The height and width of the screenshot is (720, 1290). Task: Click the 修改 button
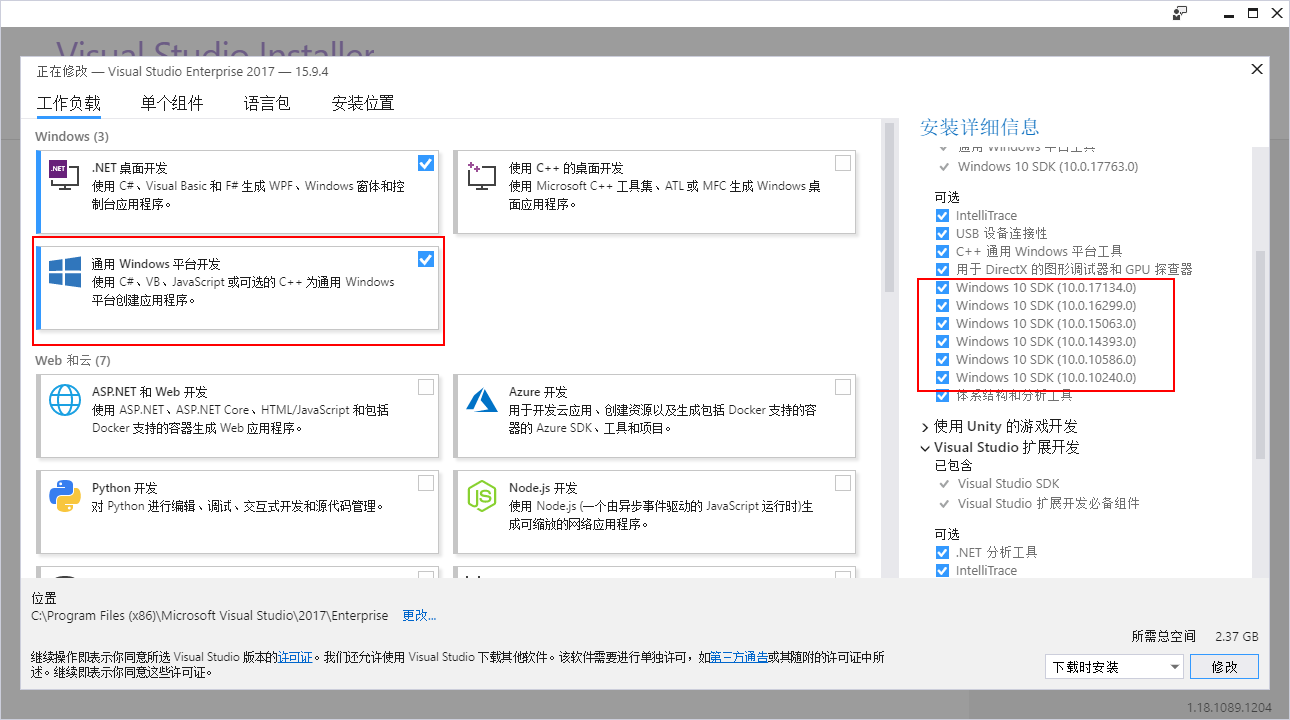click(x=1225, y=667)
